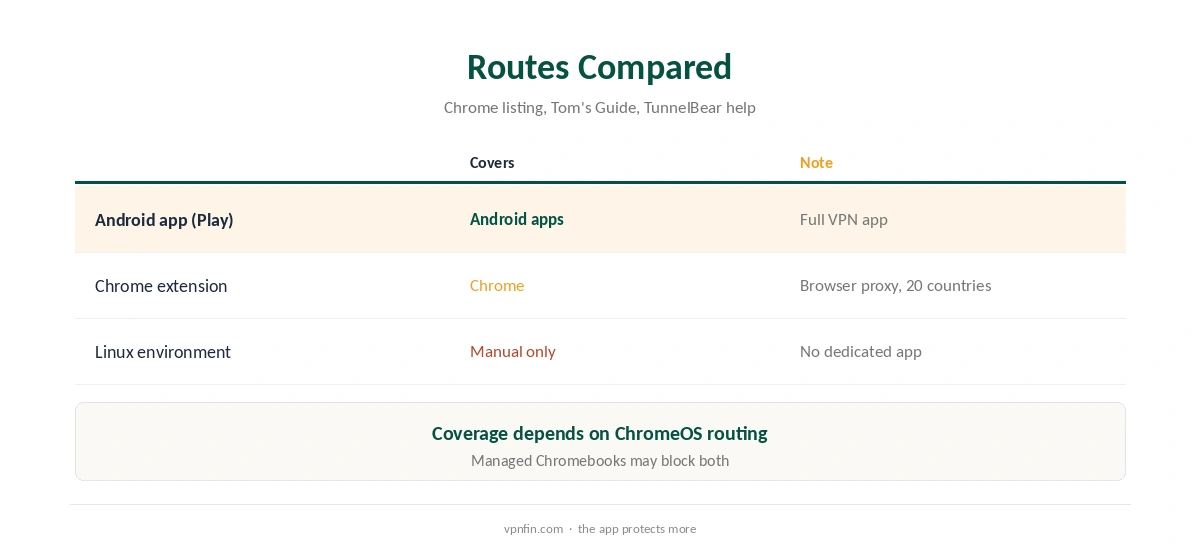Viewport: 1200px width, 548px height.
Task: Click the 'vpnfin.com' footer text
Action: click(534, 529)
